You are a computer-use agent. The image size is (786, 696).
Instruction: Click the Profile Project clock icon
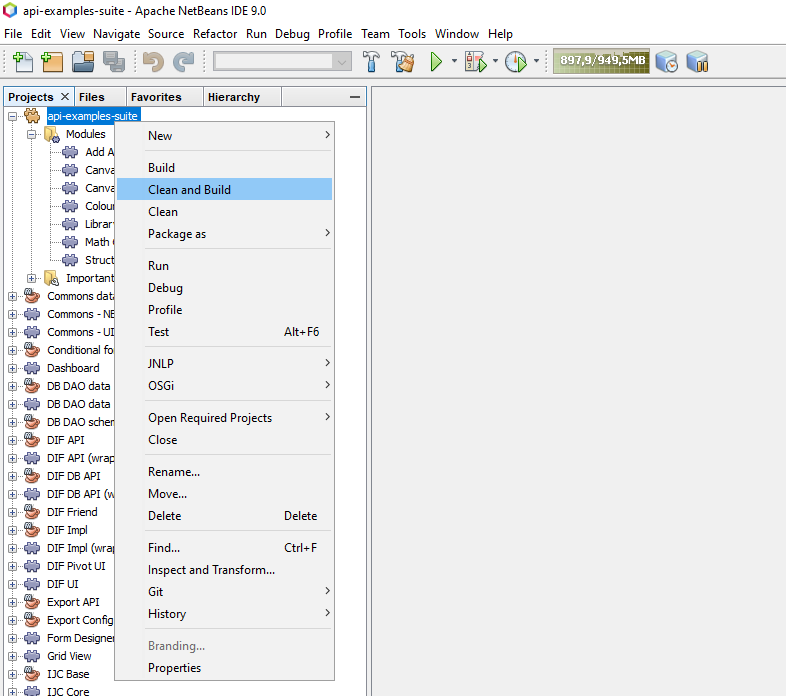click(x=515, y=62)
